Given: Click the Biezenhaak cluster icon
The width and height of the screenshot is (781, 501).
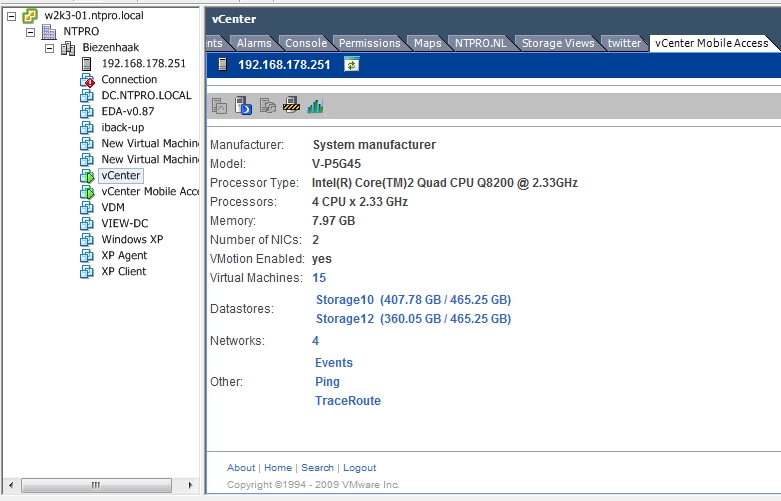Looking at the screenshot, I should coord(68,48).
